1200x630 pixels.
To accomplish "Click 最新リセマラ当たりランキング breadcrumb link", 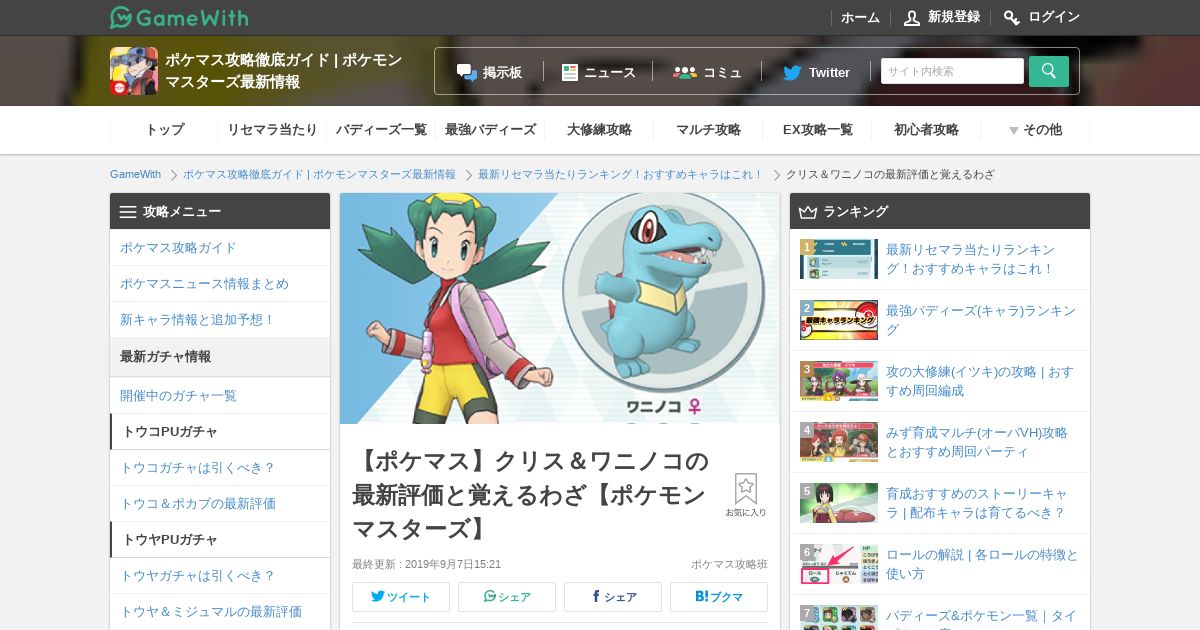I will 620,174.
